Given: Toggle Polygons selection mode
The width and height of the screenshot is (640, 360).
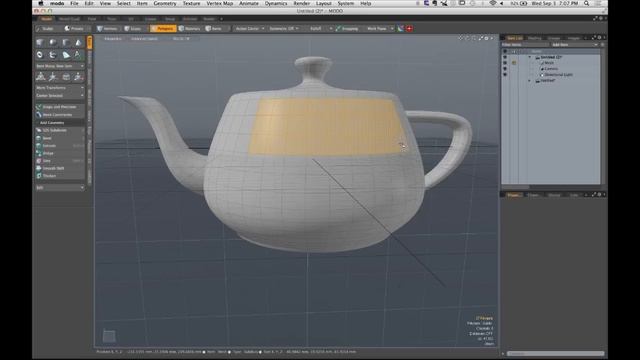Looking at the screenshot, I should [x=162, y=29].
